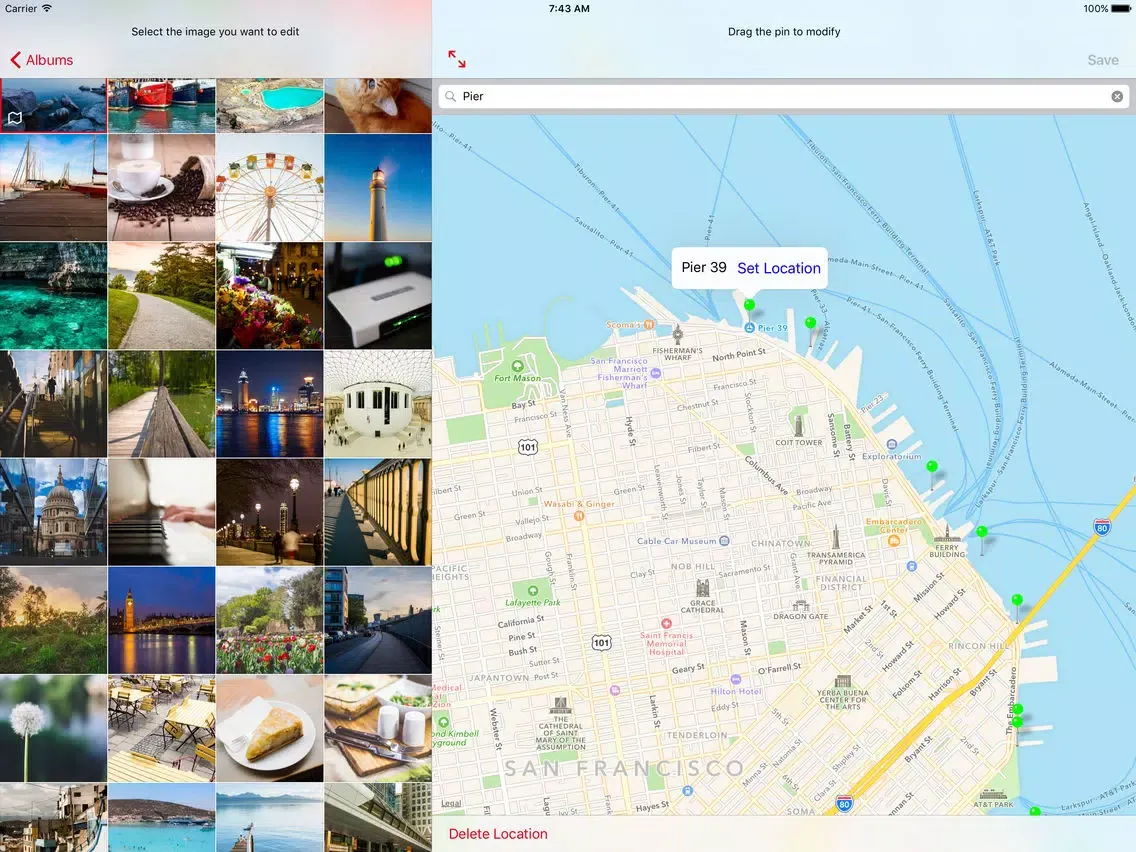
Task: Select the city skyline at night photo
Action: click(x=270, y=404)
